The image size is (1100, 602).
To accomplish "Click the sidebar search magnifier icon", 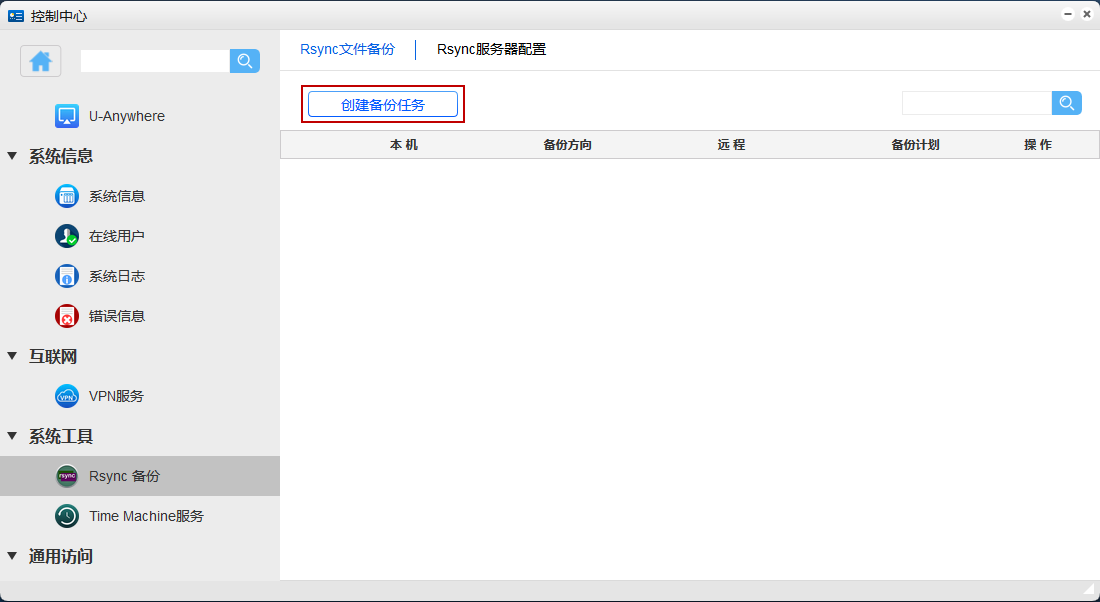I will click(x=245, y=61).
